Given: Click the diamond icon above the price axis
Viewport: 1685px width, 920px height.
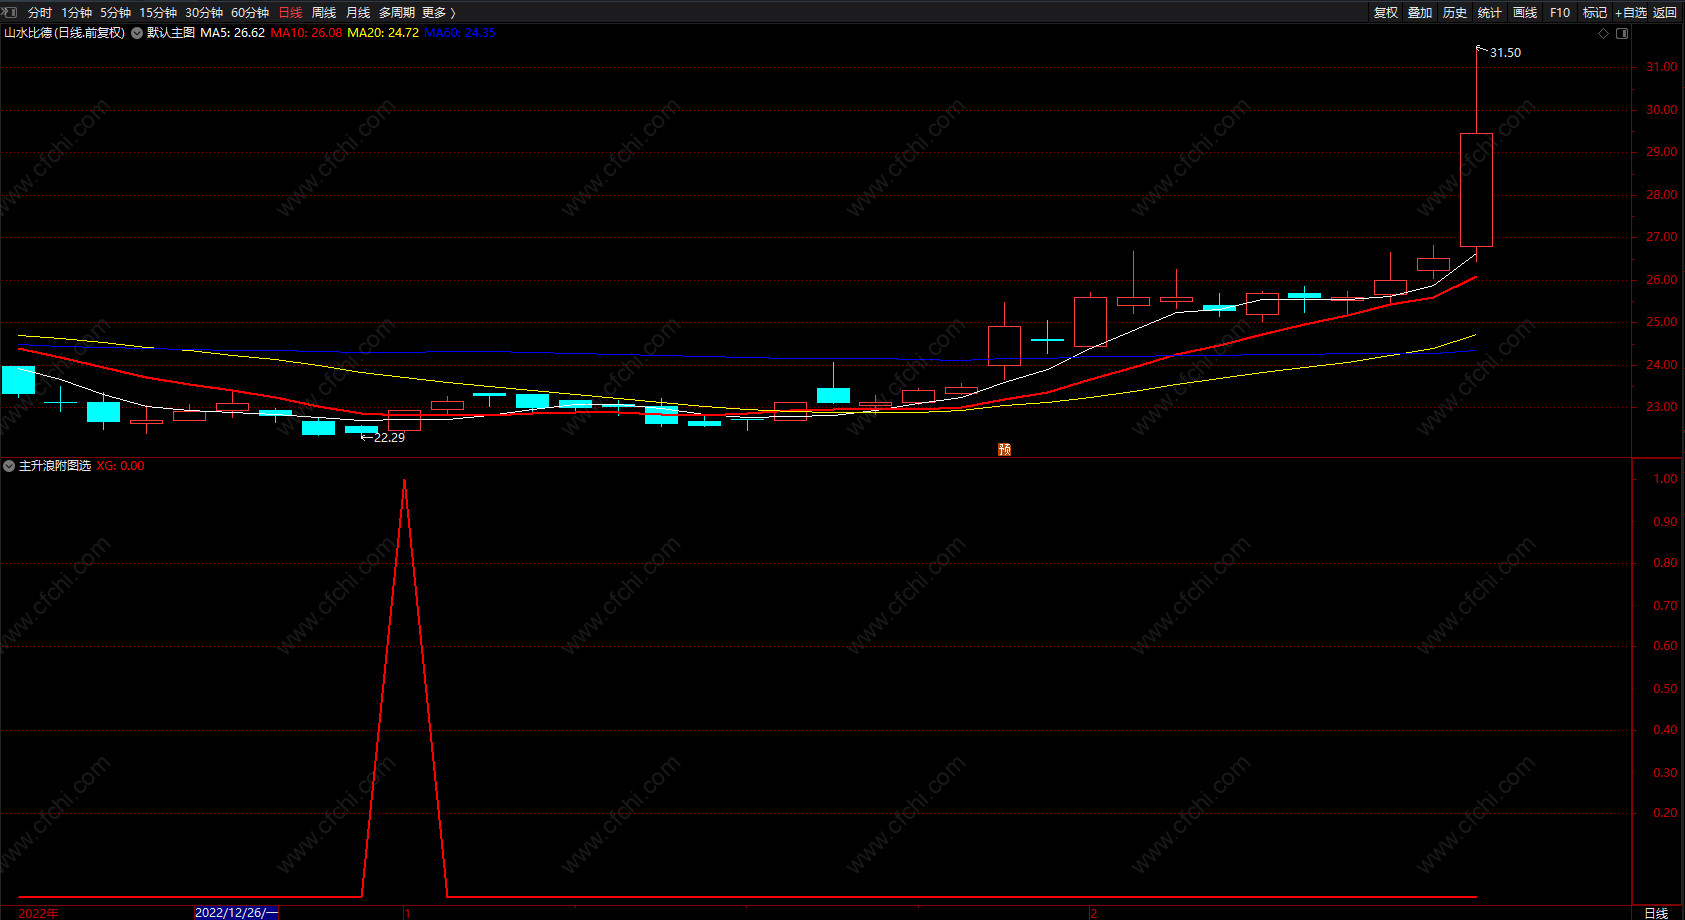Looking at the screenshot, I should 1604,33.
